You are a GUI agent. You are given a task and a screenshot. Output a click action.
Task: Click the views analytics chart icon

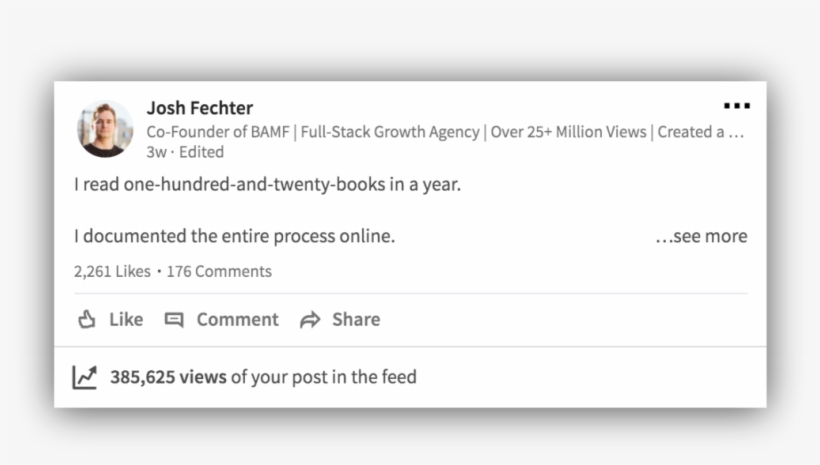[85, 377]
